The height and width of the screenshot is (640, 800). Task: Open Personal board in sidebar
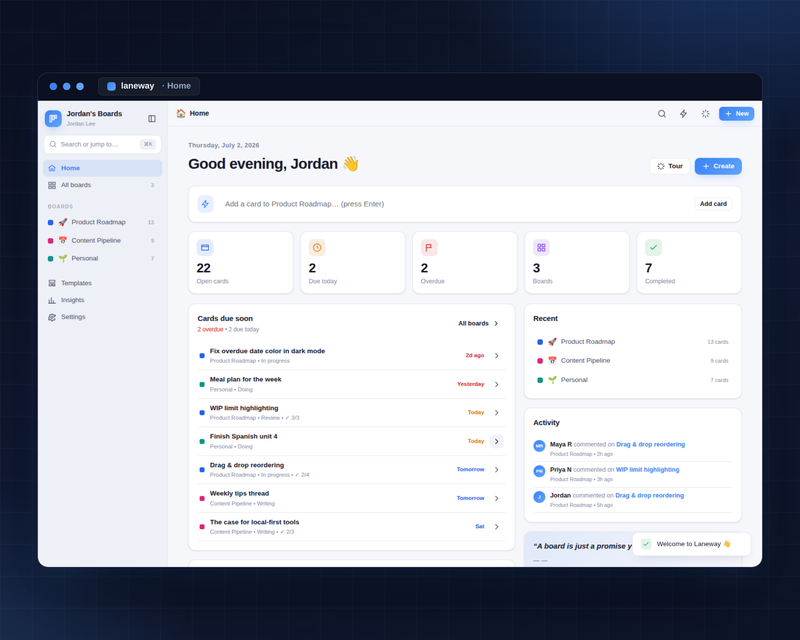tap(103, 258)
